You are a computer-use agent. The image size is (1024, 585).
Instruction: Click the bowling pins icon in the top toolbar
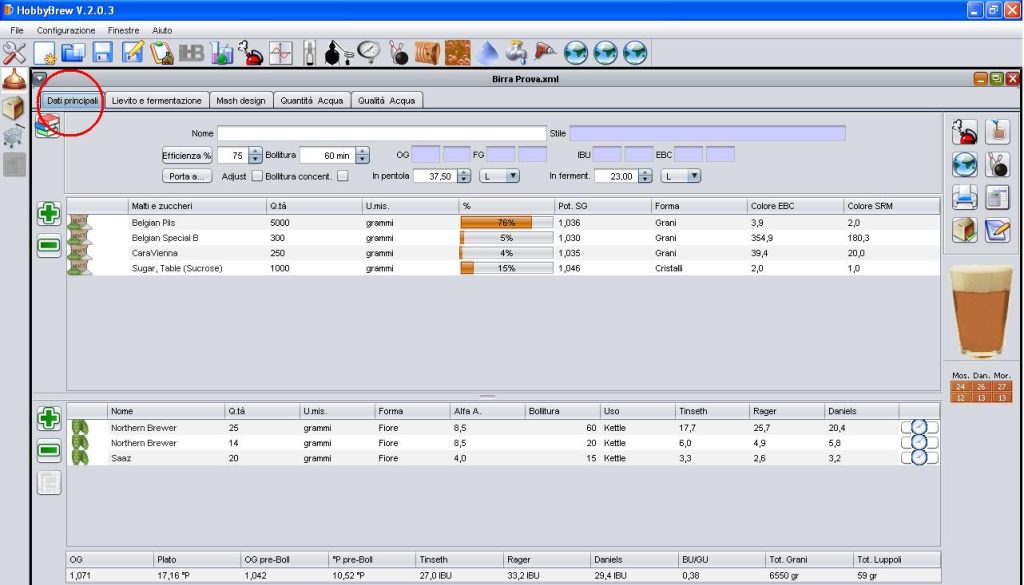pos(398,53)
